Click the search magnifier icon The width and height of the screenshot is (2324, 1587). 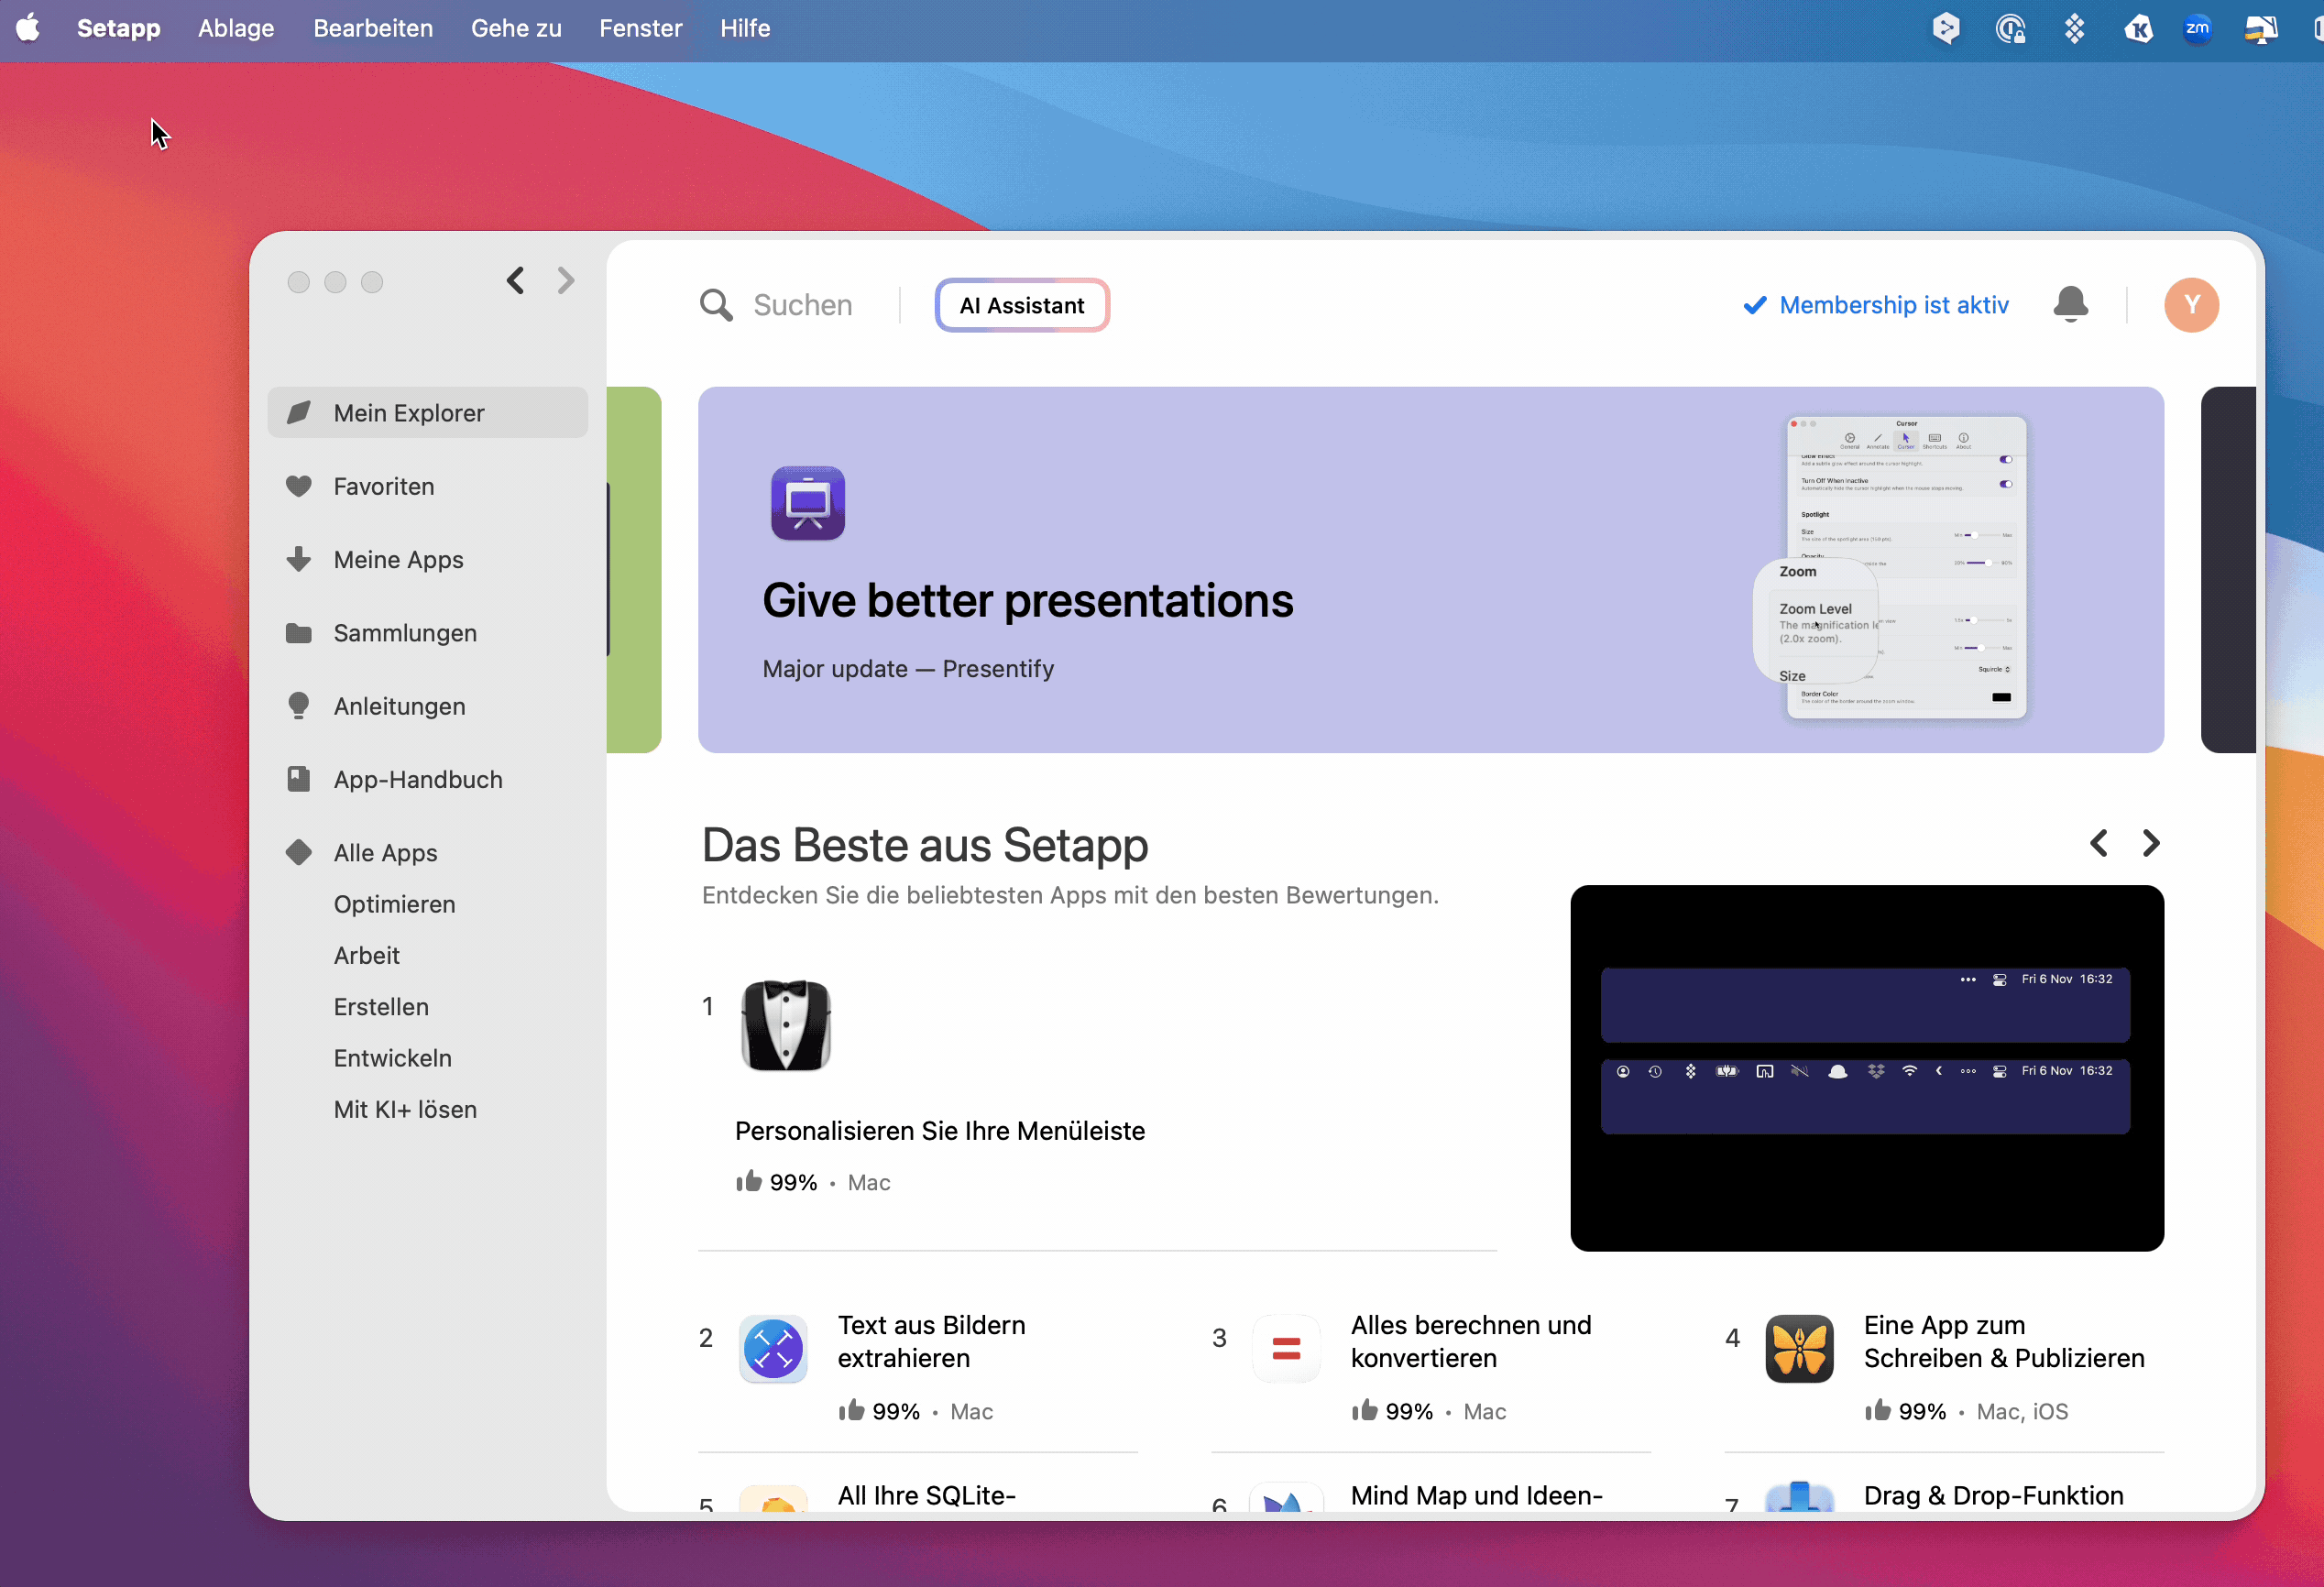click(x=716, y=305)
